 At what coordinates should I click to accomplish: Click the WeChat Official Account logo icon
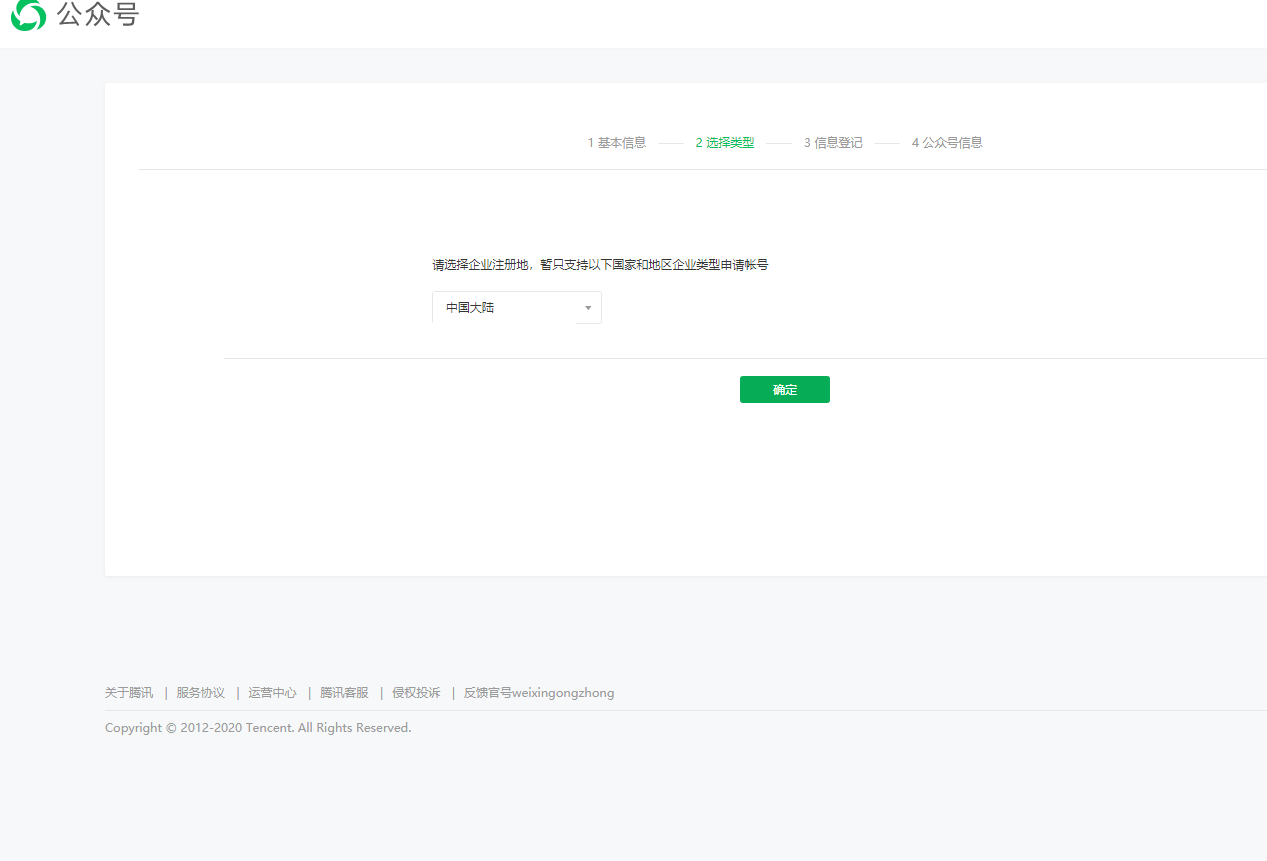point(28,15)
